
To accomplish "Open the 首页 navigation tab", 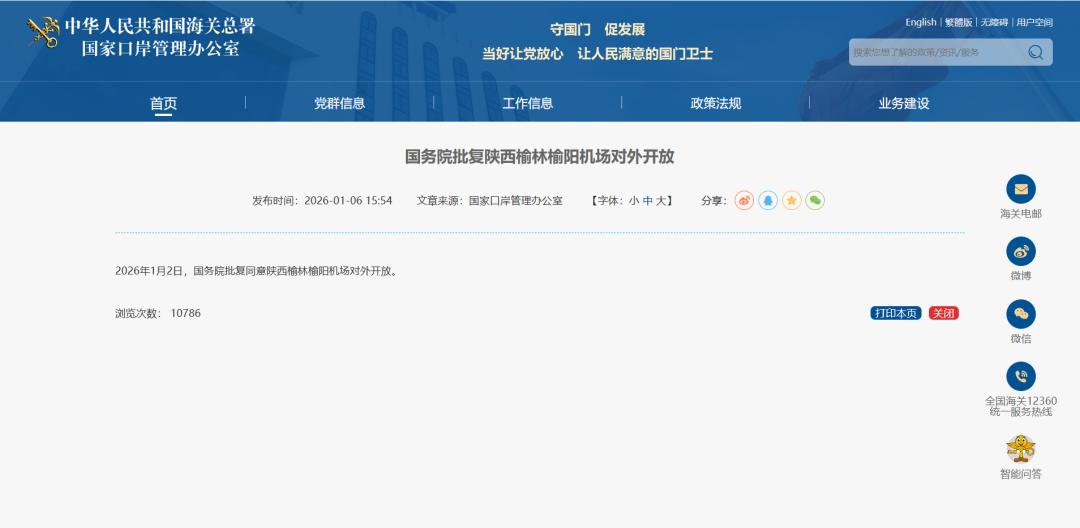I will point(163,103).
